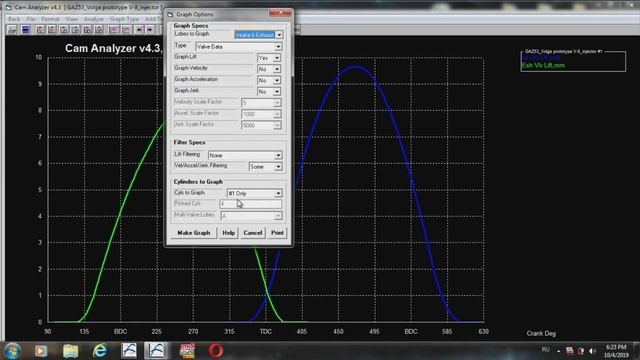Open the File menu
Image resolution: width=640 pixels, height=360 pixels.
click(31, 19)
